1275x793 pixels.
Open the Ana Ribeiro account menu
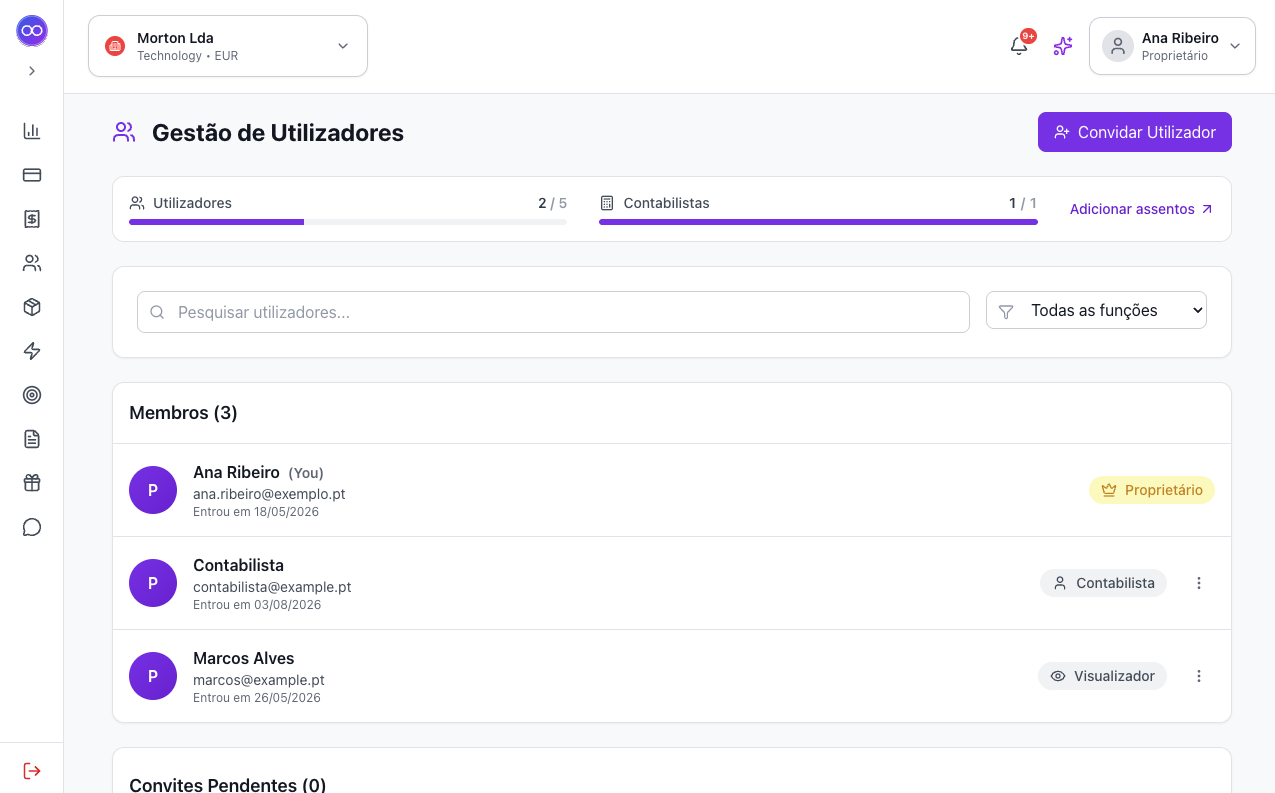coord(1172,46)
